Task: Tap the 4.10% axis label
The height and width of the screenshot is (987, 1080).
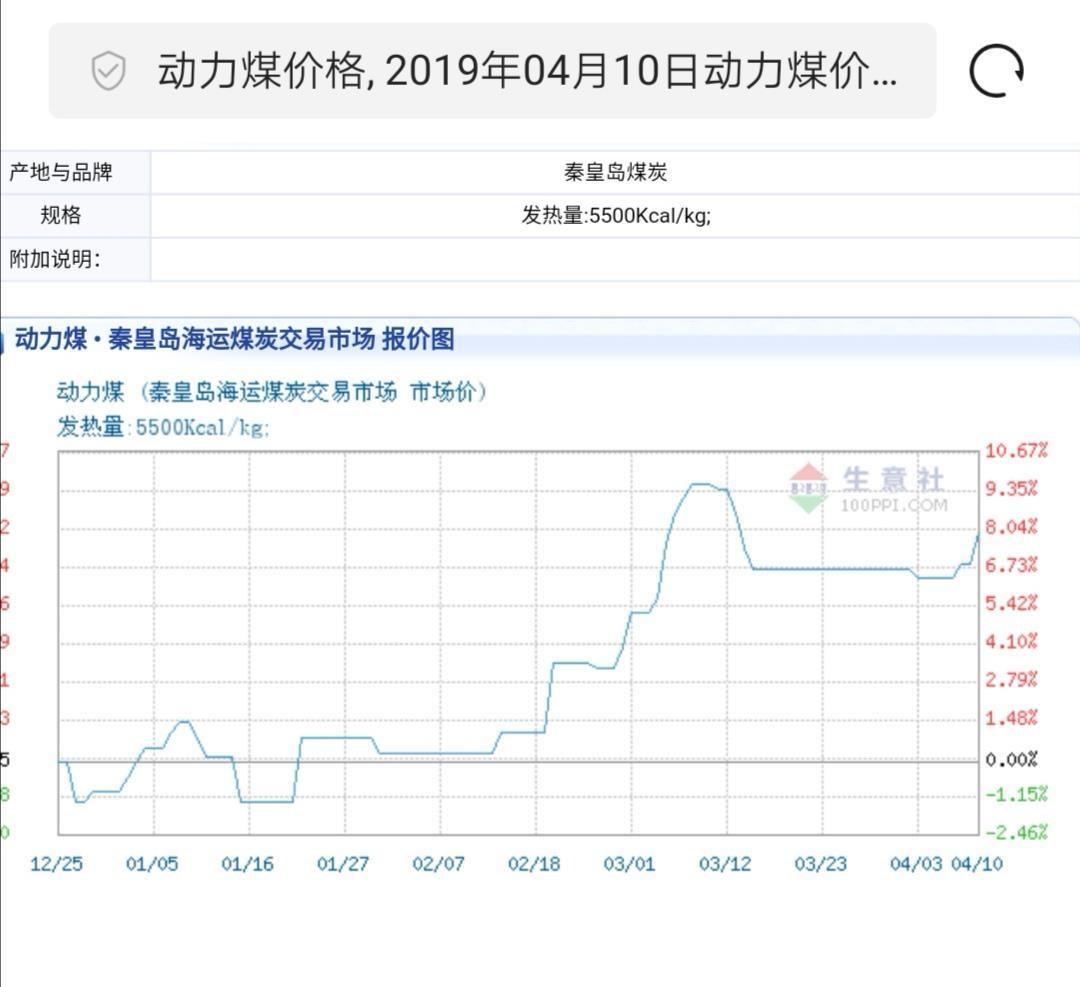Action: click(x=1011, y=642)
